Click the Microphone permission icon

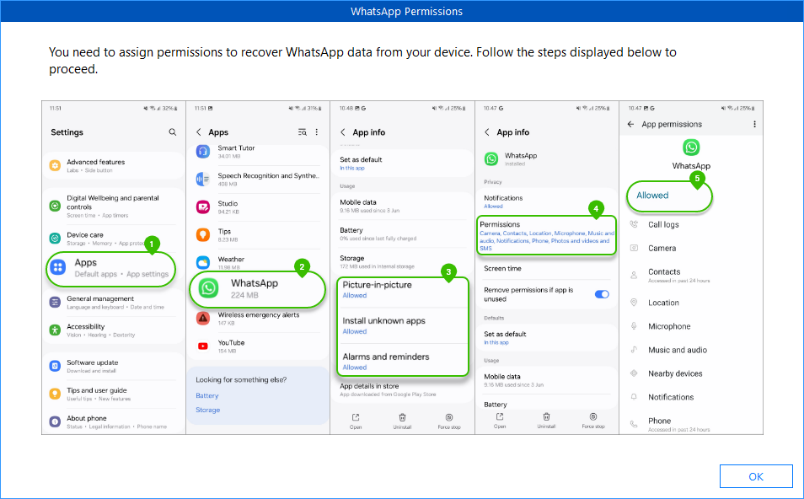point(634,326)
